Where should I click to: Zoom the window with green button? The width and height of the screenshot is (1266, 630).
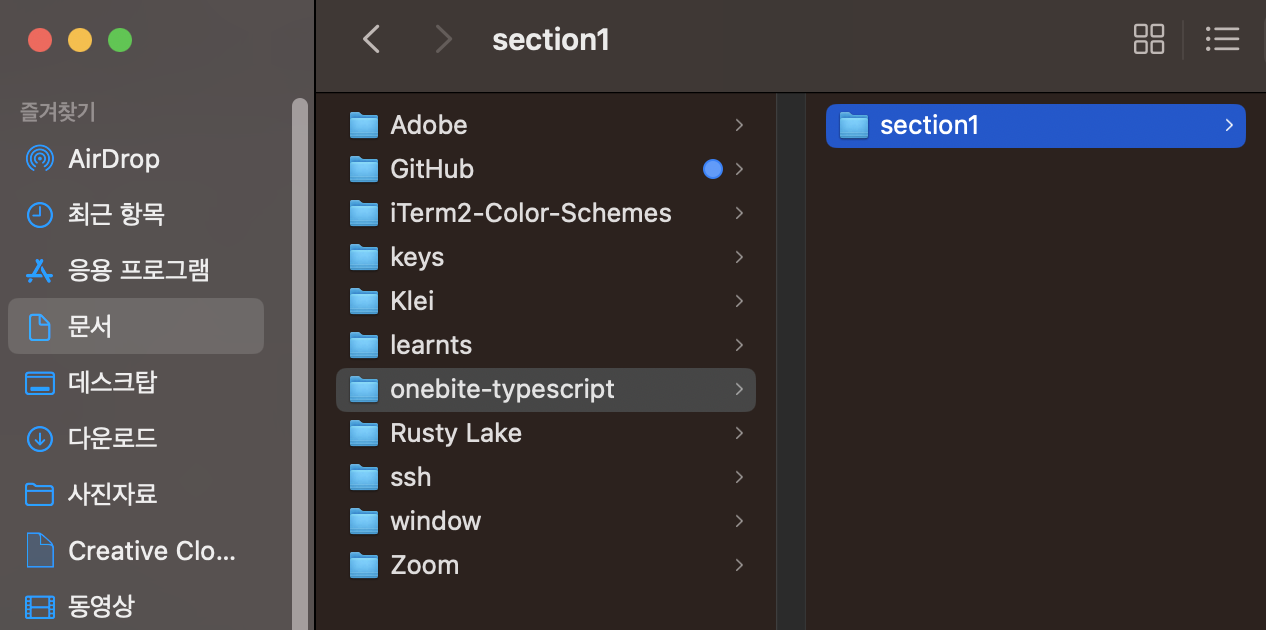[x=120, y=41]
